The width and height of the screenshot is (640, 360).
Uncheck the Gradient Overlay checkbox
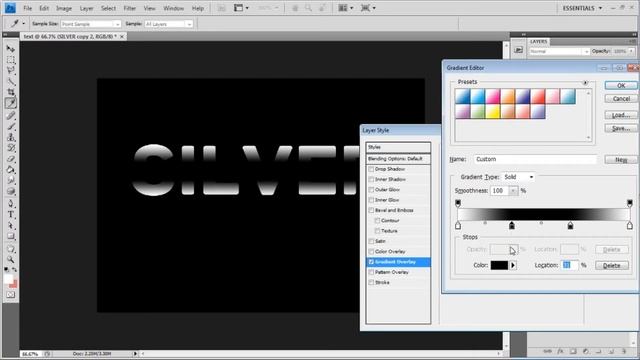click(371, 262)
